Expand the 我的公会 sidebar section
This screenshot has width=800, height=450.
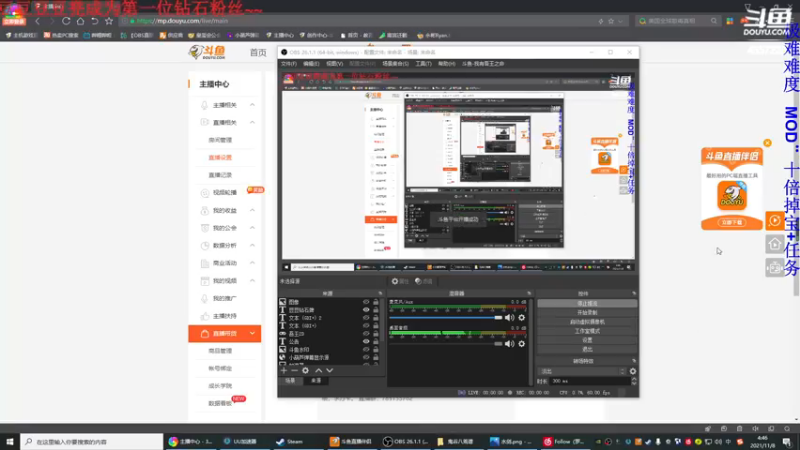tap(252, 228)
